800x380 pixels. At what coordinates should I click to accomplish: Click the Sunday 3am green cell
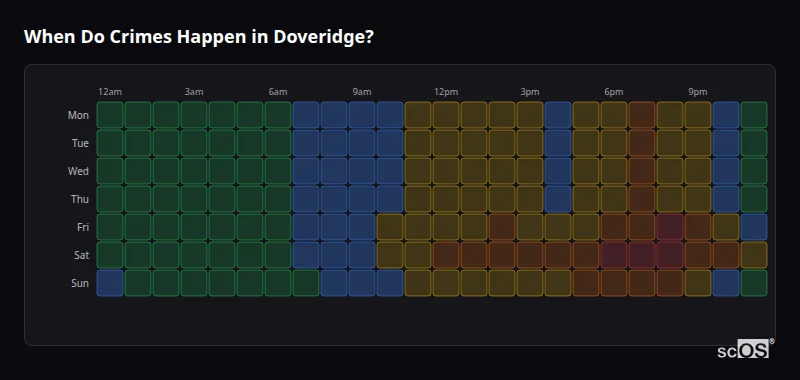click(x=194, y=283)
